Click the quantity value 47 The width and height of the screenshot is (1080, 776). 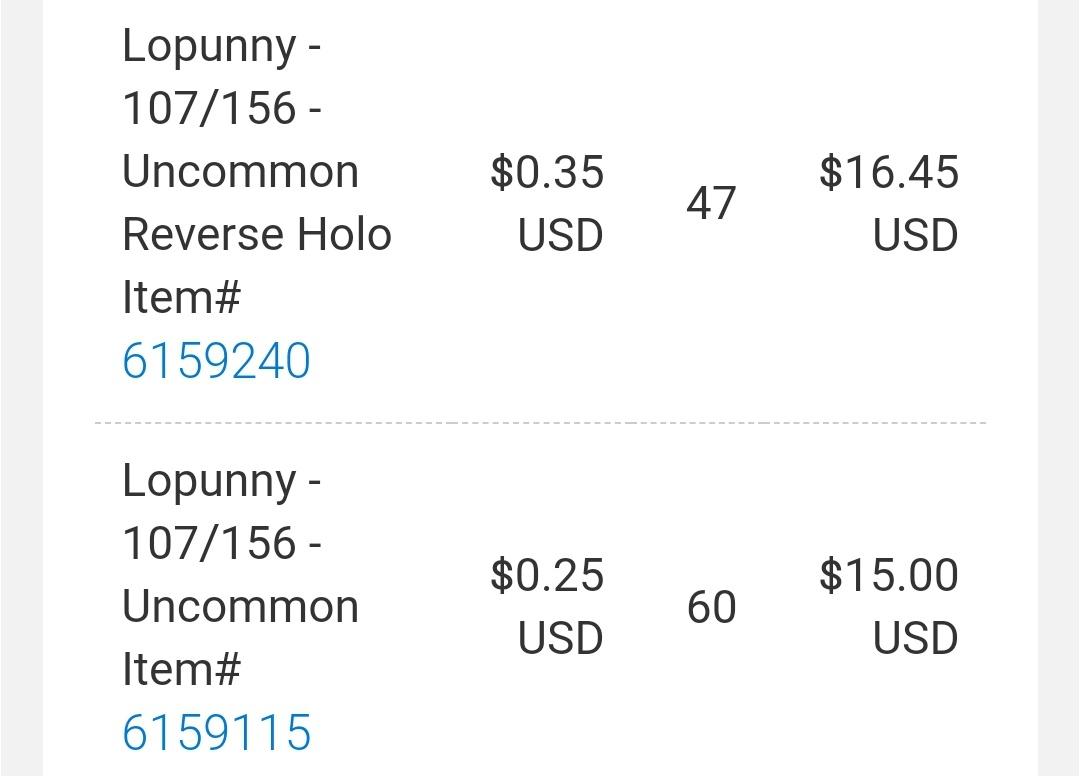712,203
